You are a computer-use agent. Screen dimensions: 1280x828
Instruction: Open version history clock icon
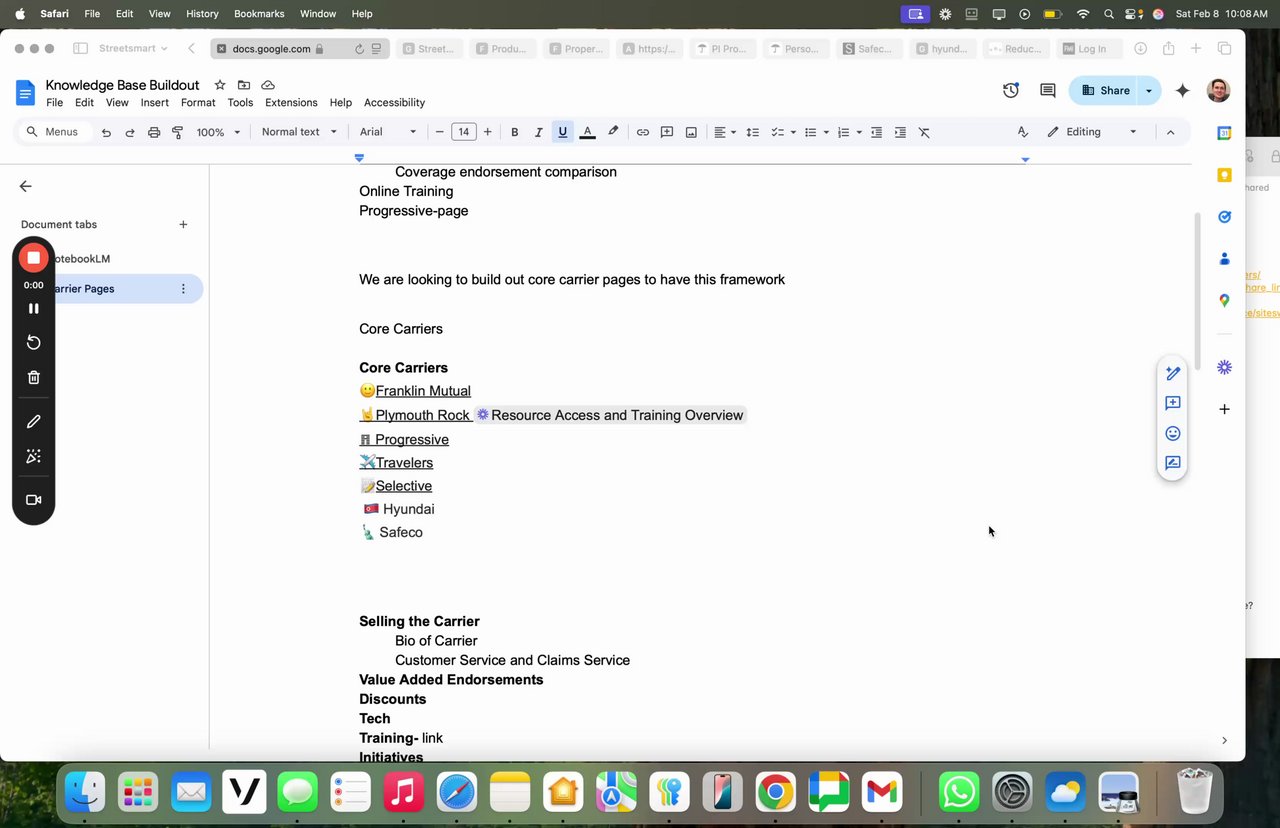click(x=1011, y=90)
